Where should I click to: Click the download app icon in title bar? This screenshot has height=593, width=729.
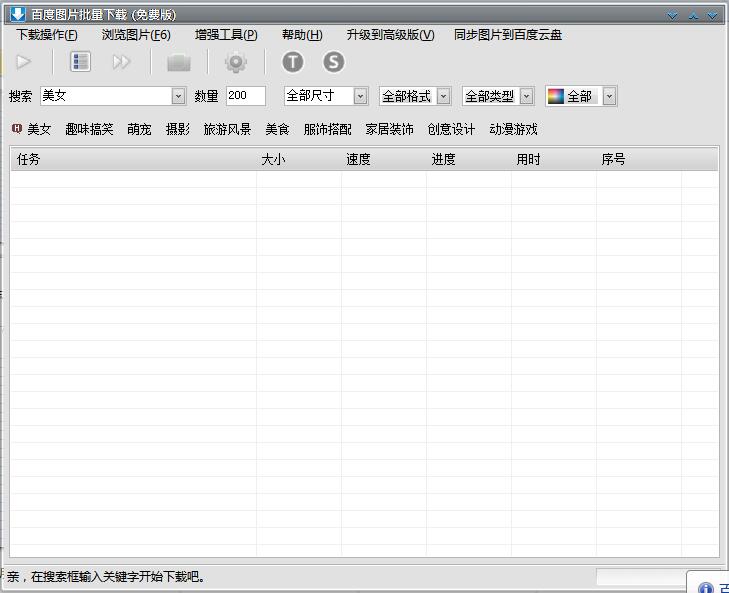17,14
